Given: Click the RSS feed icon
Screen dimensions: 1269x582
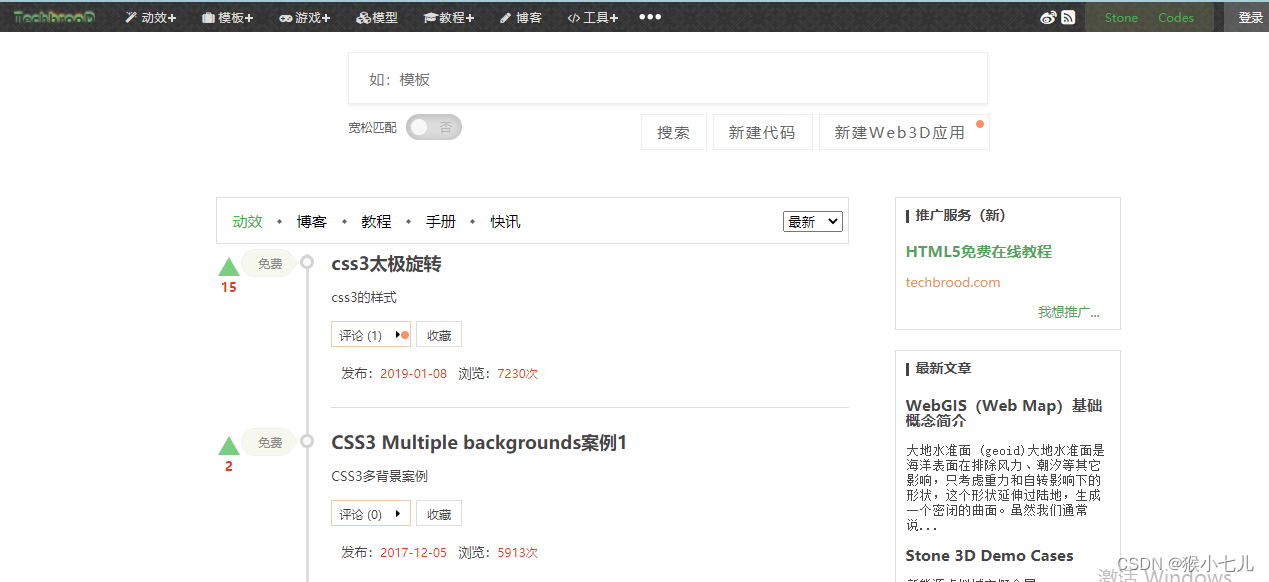Looking at the screenshot, I should [x=1068, y=17].
